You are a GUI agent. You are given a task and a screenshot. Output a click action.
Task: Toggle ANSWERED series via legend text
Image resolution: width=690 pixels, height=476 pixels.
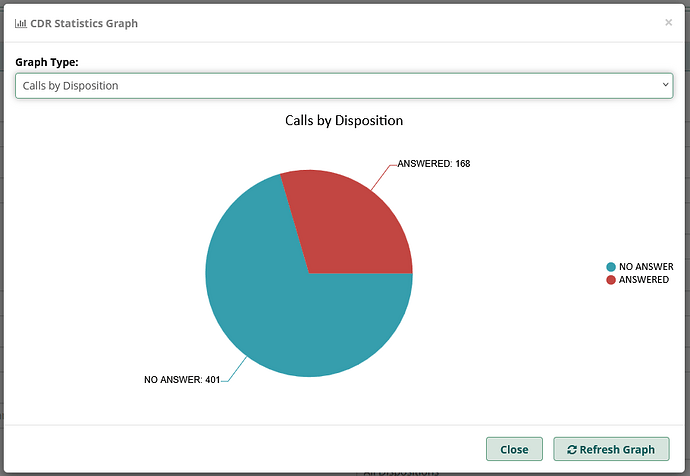click(x=644, y=280)
